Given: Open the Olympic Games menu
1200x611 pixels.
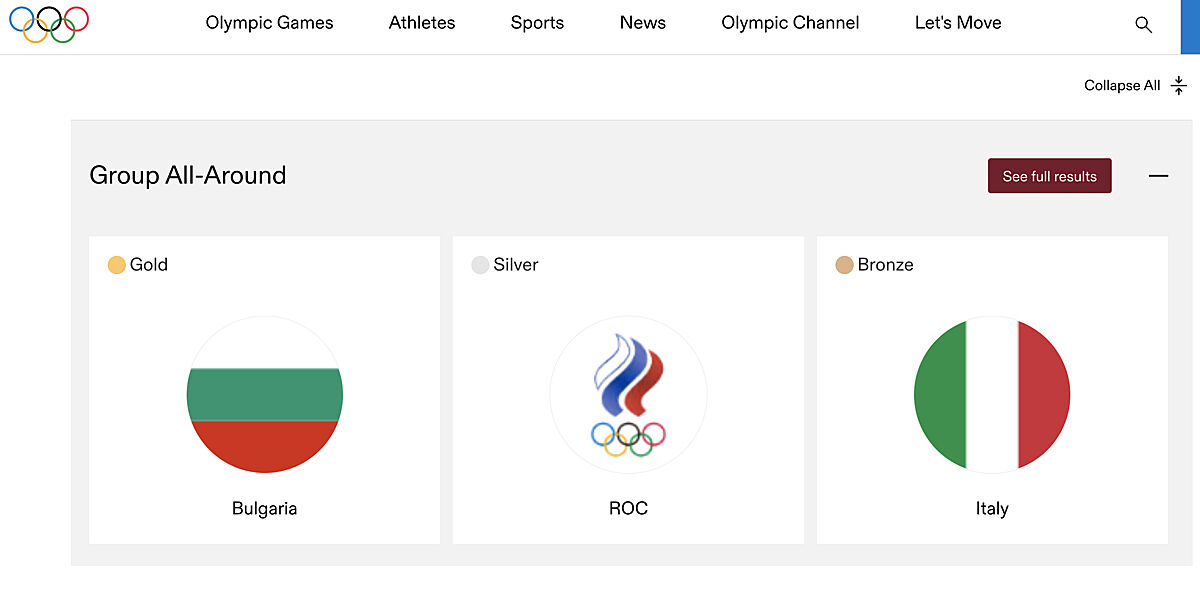Looking at the screenshot, I should (x=270, y=23).
